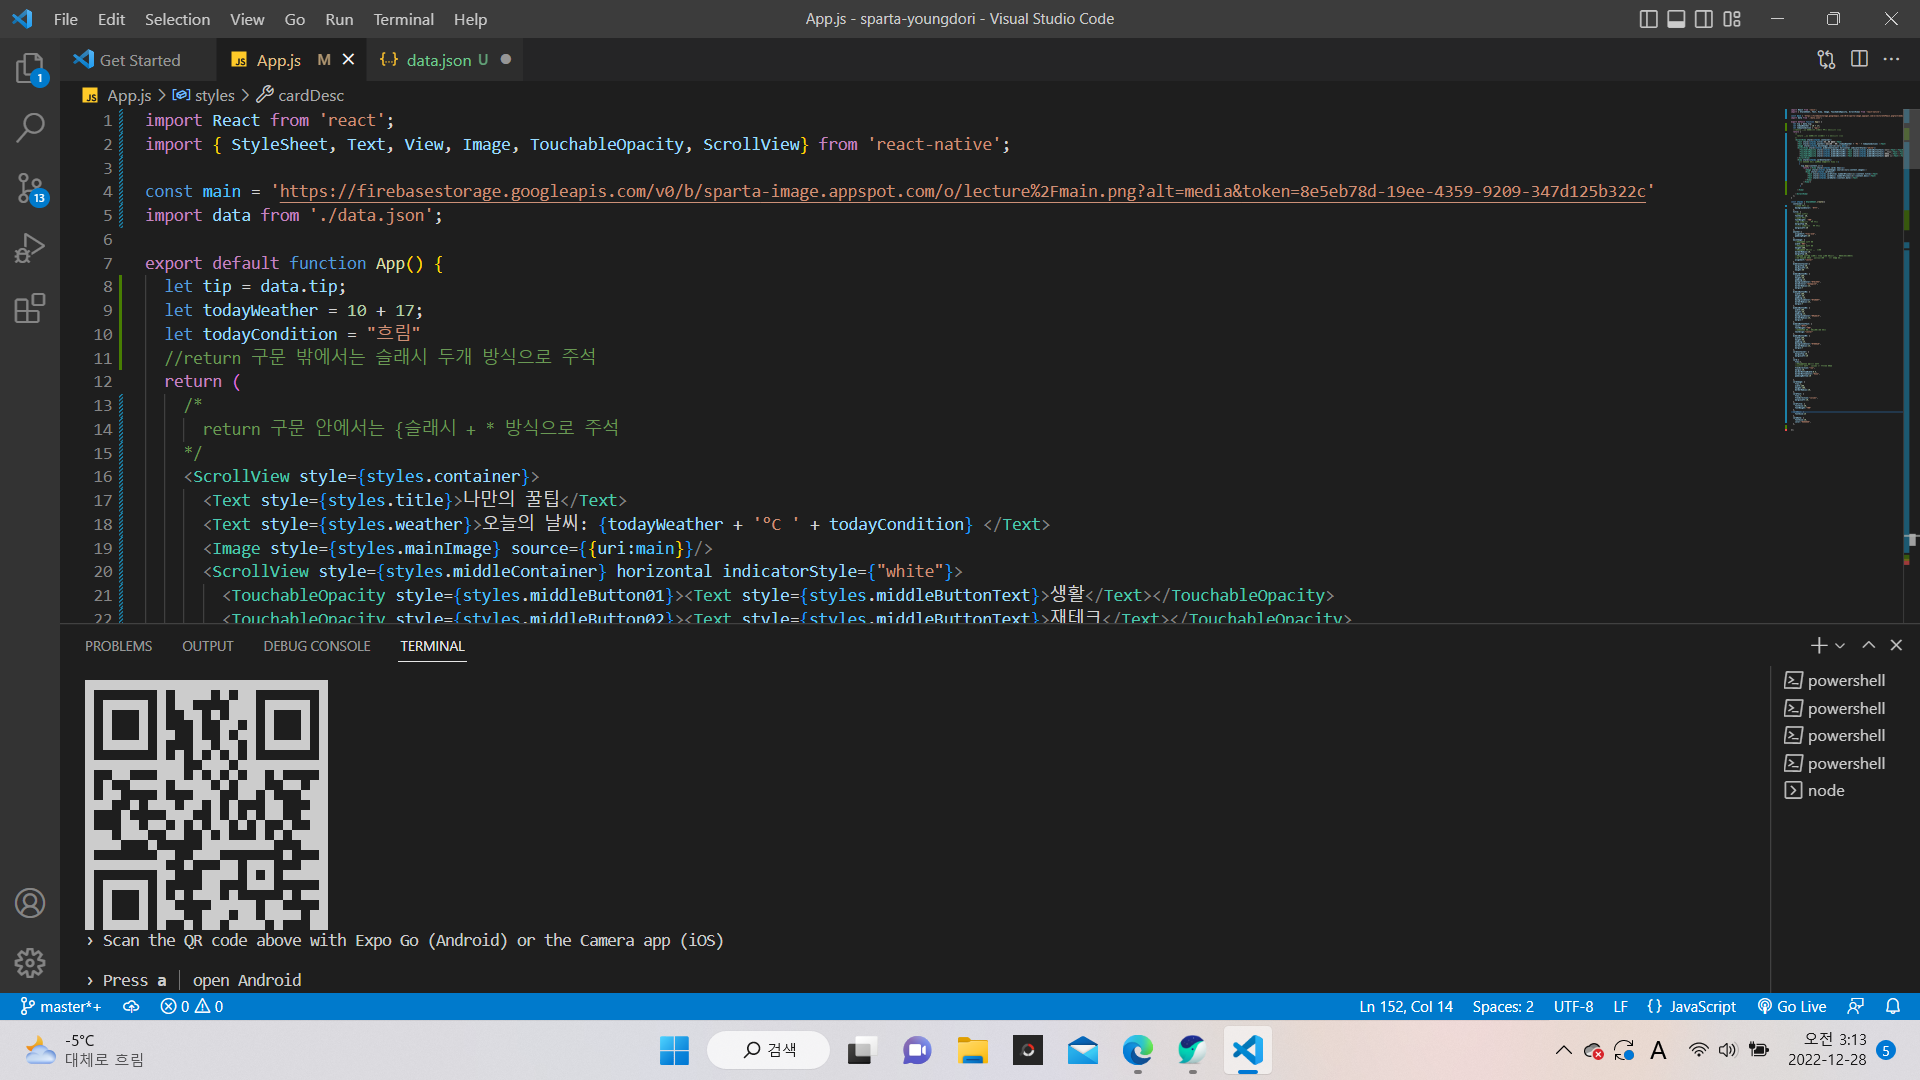Open errors and warnings count in status bar
Viewport: 1920px width, 1080px height.
point(192,1007)
